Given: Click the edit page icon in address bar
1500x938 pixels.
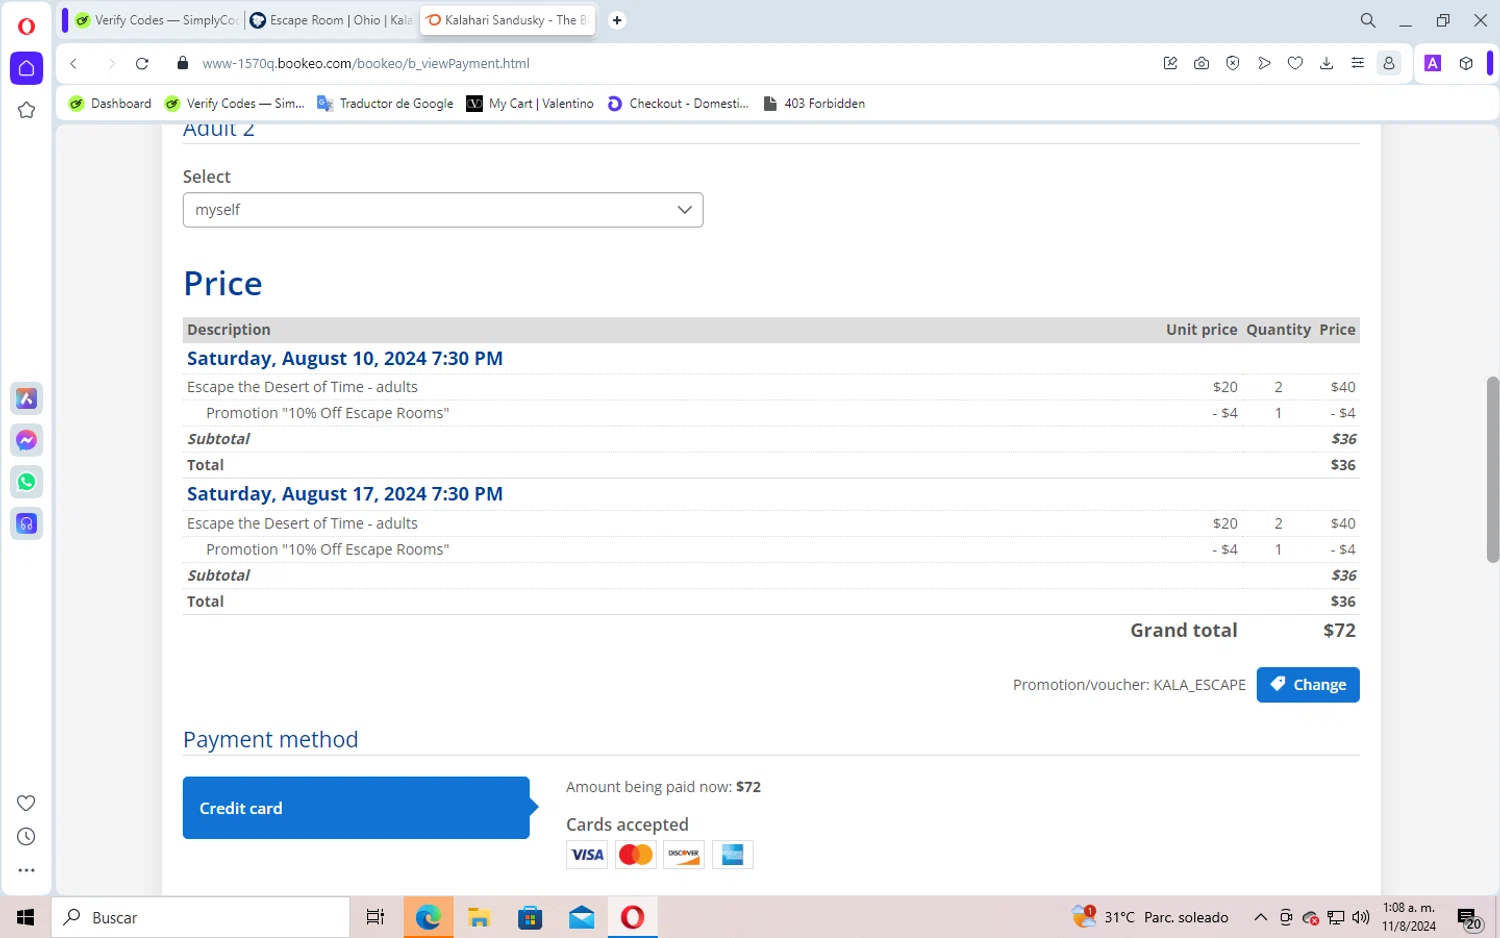Looking at the screenshot, I should click(x=1170, y=63).
